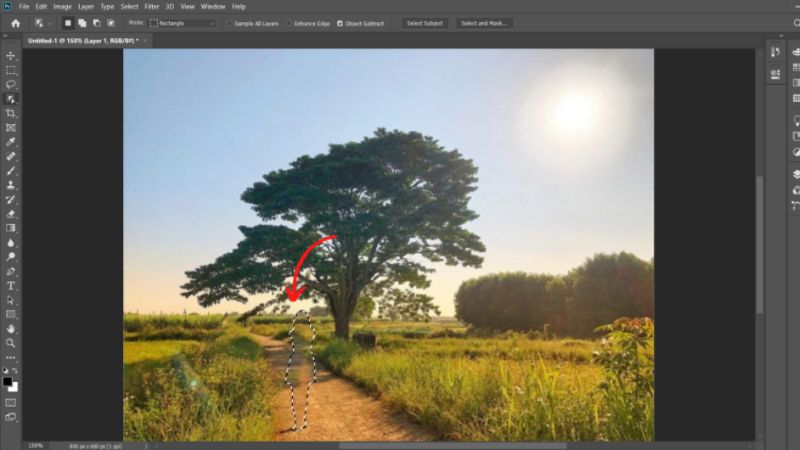Open the 3D menu
800x450 pixels.
point(170,7)
